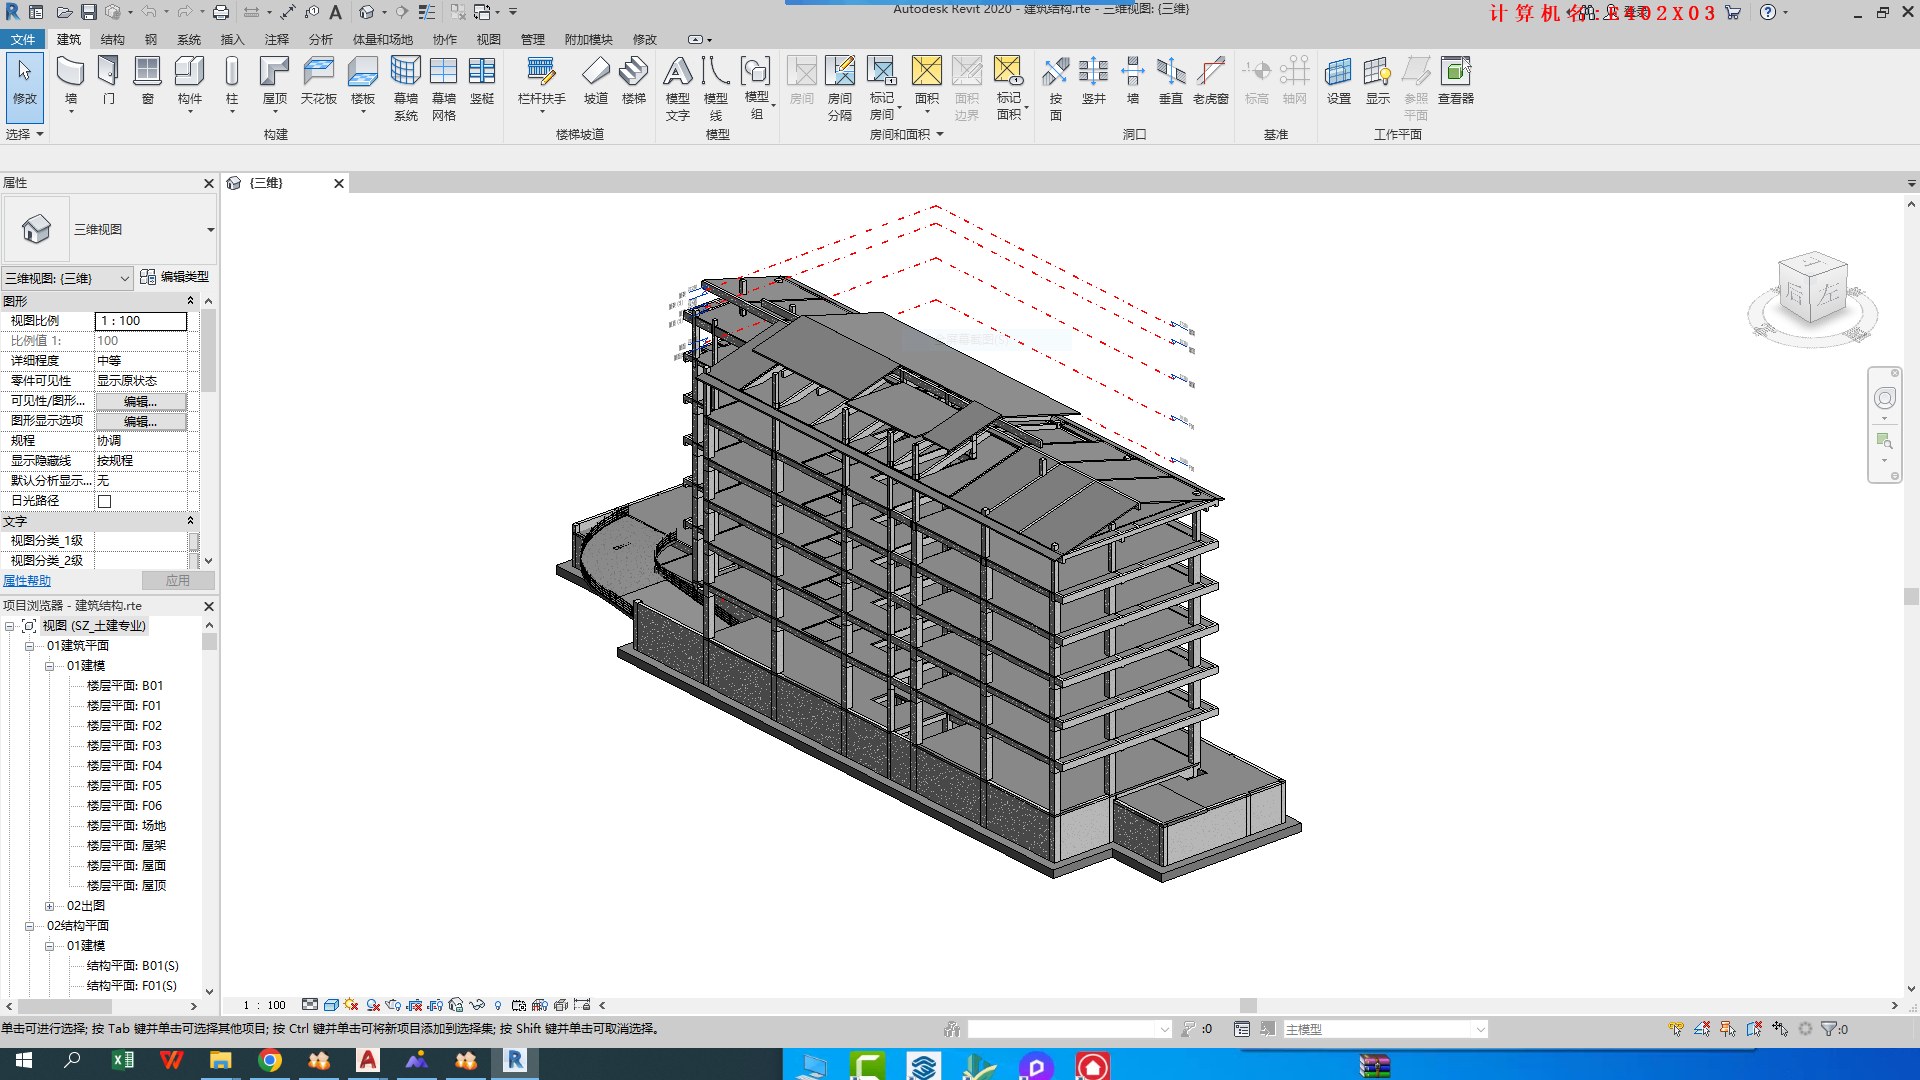1920x1080 pixels.
Task: Click the Set work plane (设置) icon
Action: 1339,80
